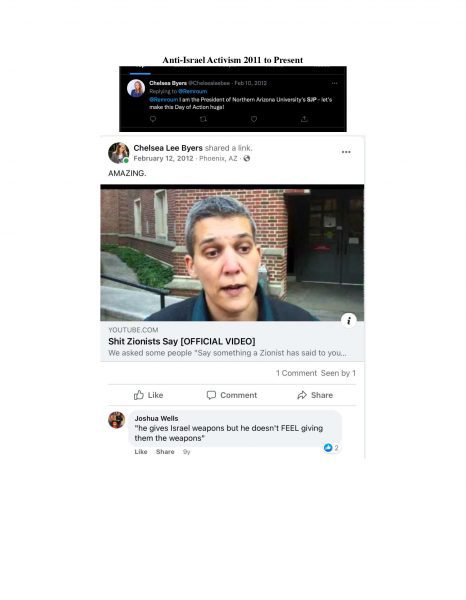Click the tweet share upload icon
Screen dimensions: 466x600
(304, 119)
